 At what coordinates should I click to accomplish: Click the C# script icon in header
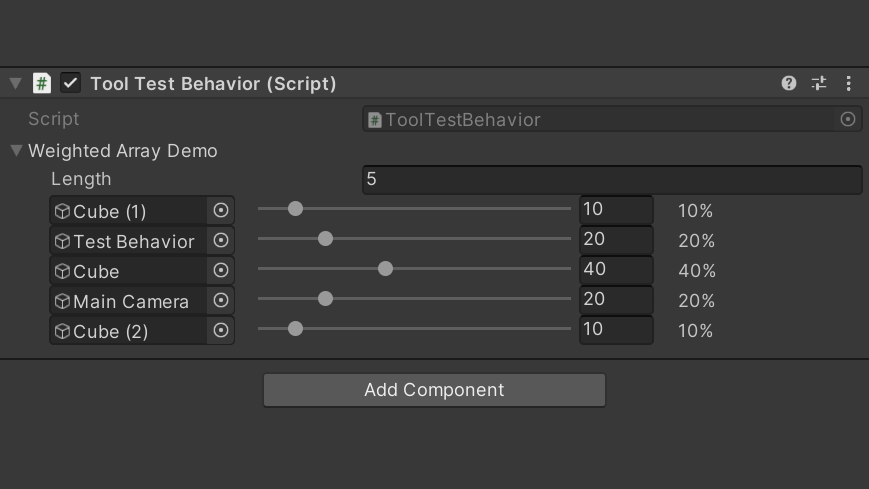(x=42, y=83)
